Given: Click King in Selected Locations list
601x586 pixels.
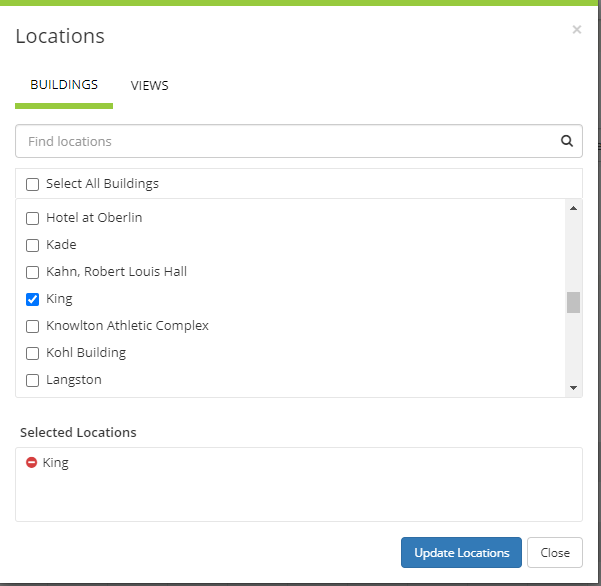Looking at the screenshot, I should 56,463.
